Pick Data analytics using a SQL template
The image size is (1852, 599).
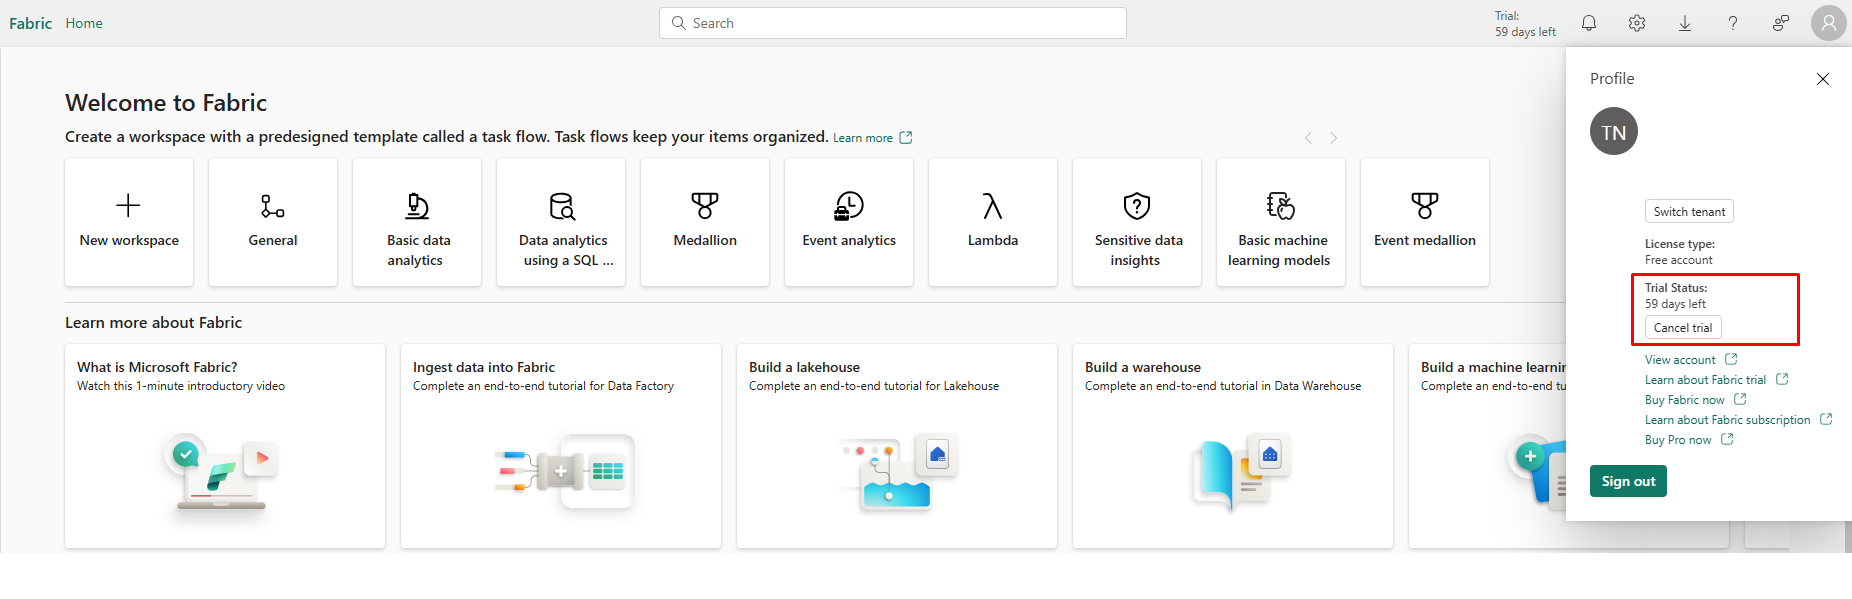[561, 222]
